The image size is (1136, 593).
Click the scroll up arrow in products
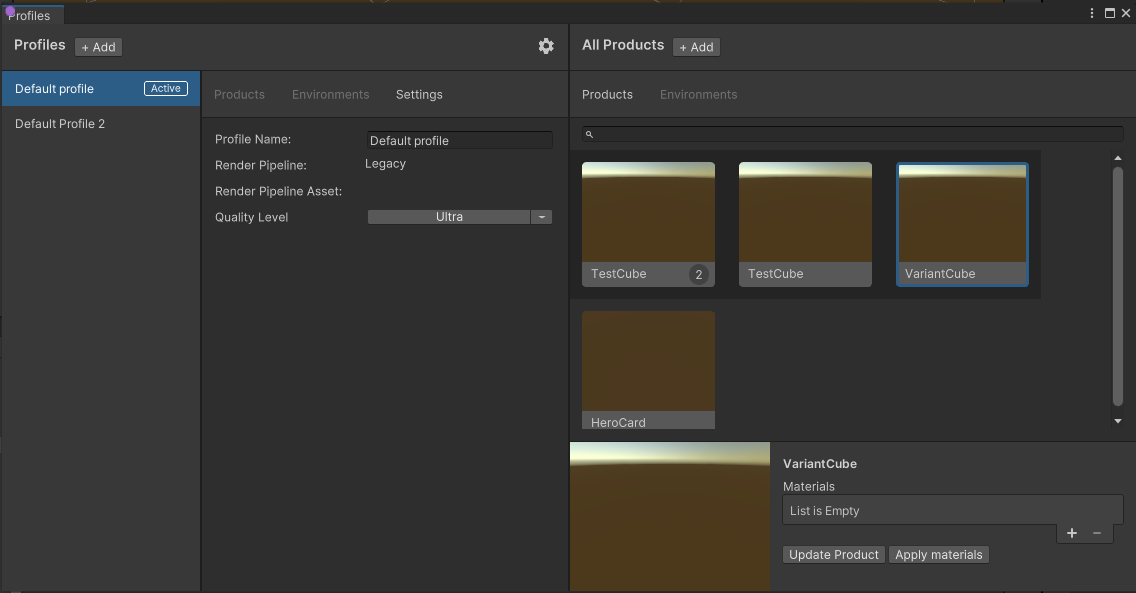click(x=1118, y=158)
